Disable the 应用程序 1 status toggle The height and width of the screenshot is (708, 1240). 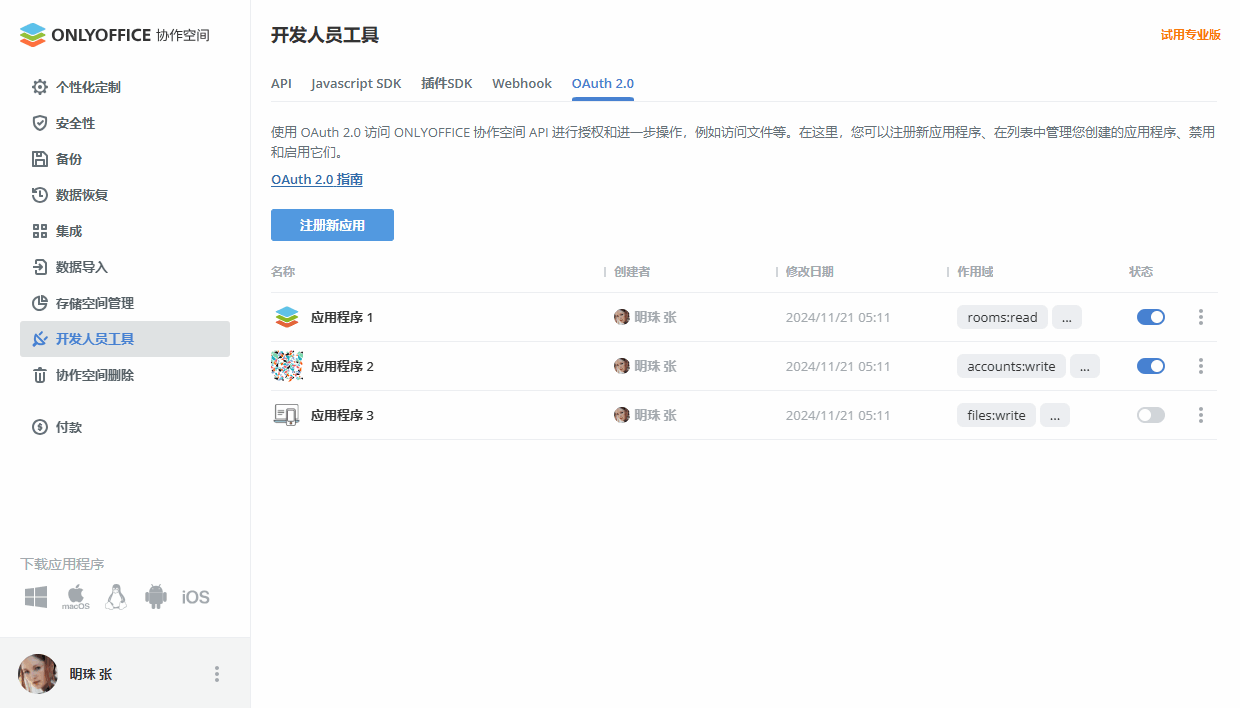[x=1150, y=317]
